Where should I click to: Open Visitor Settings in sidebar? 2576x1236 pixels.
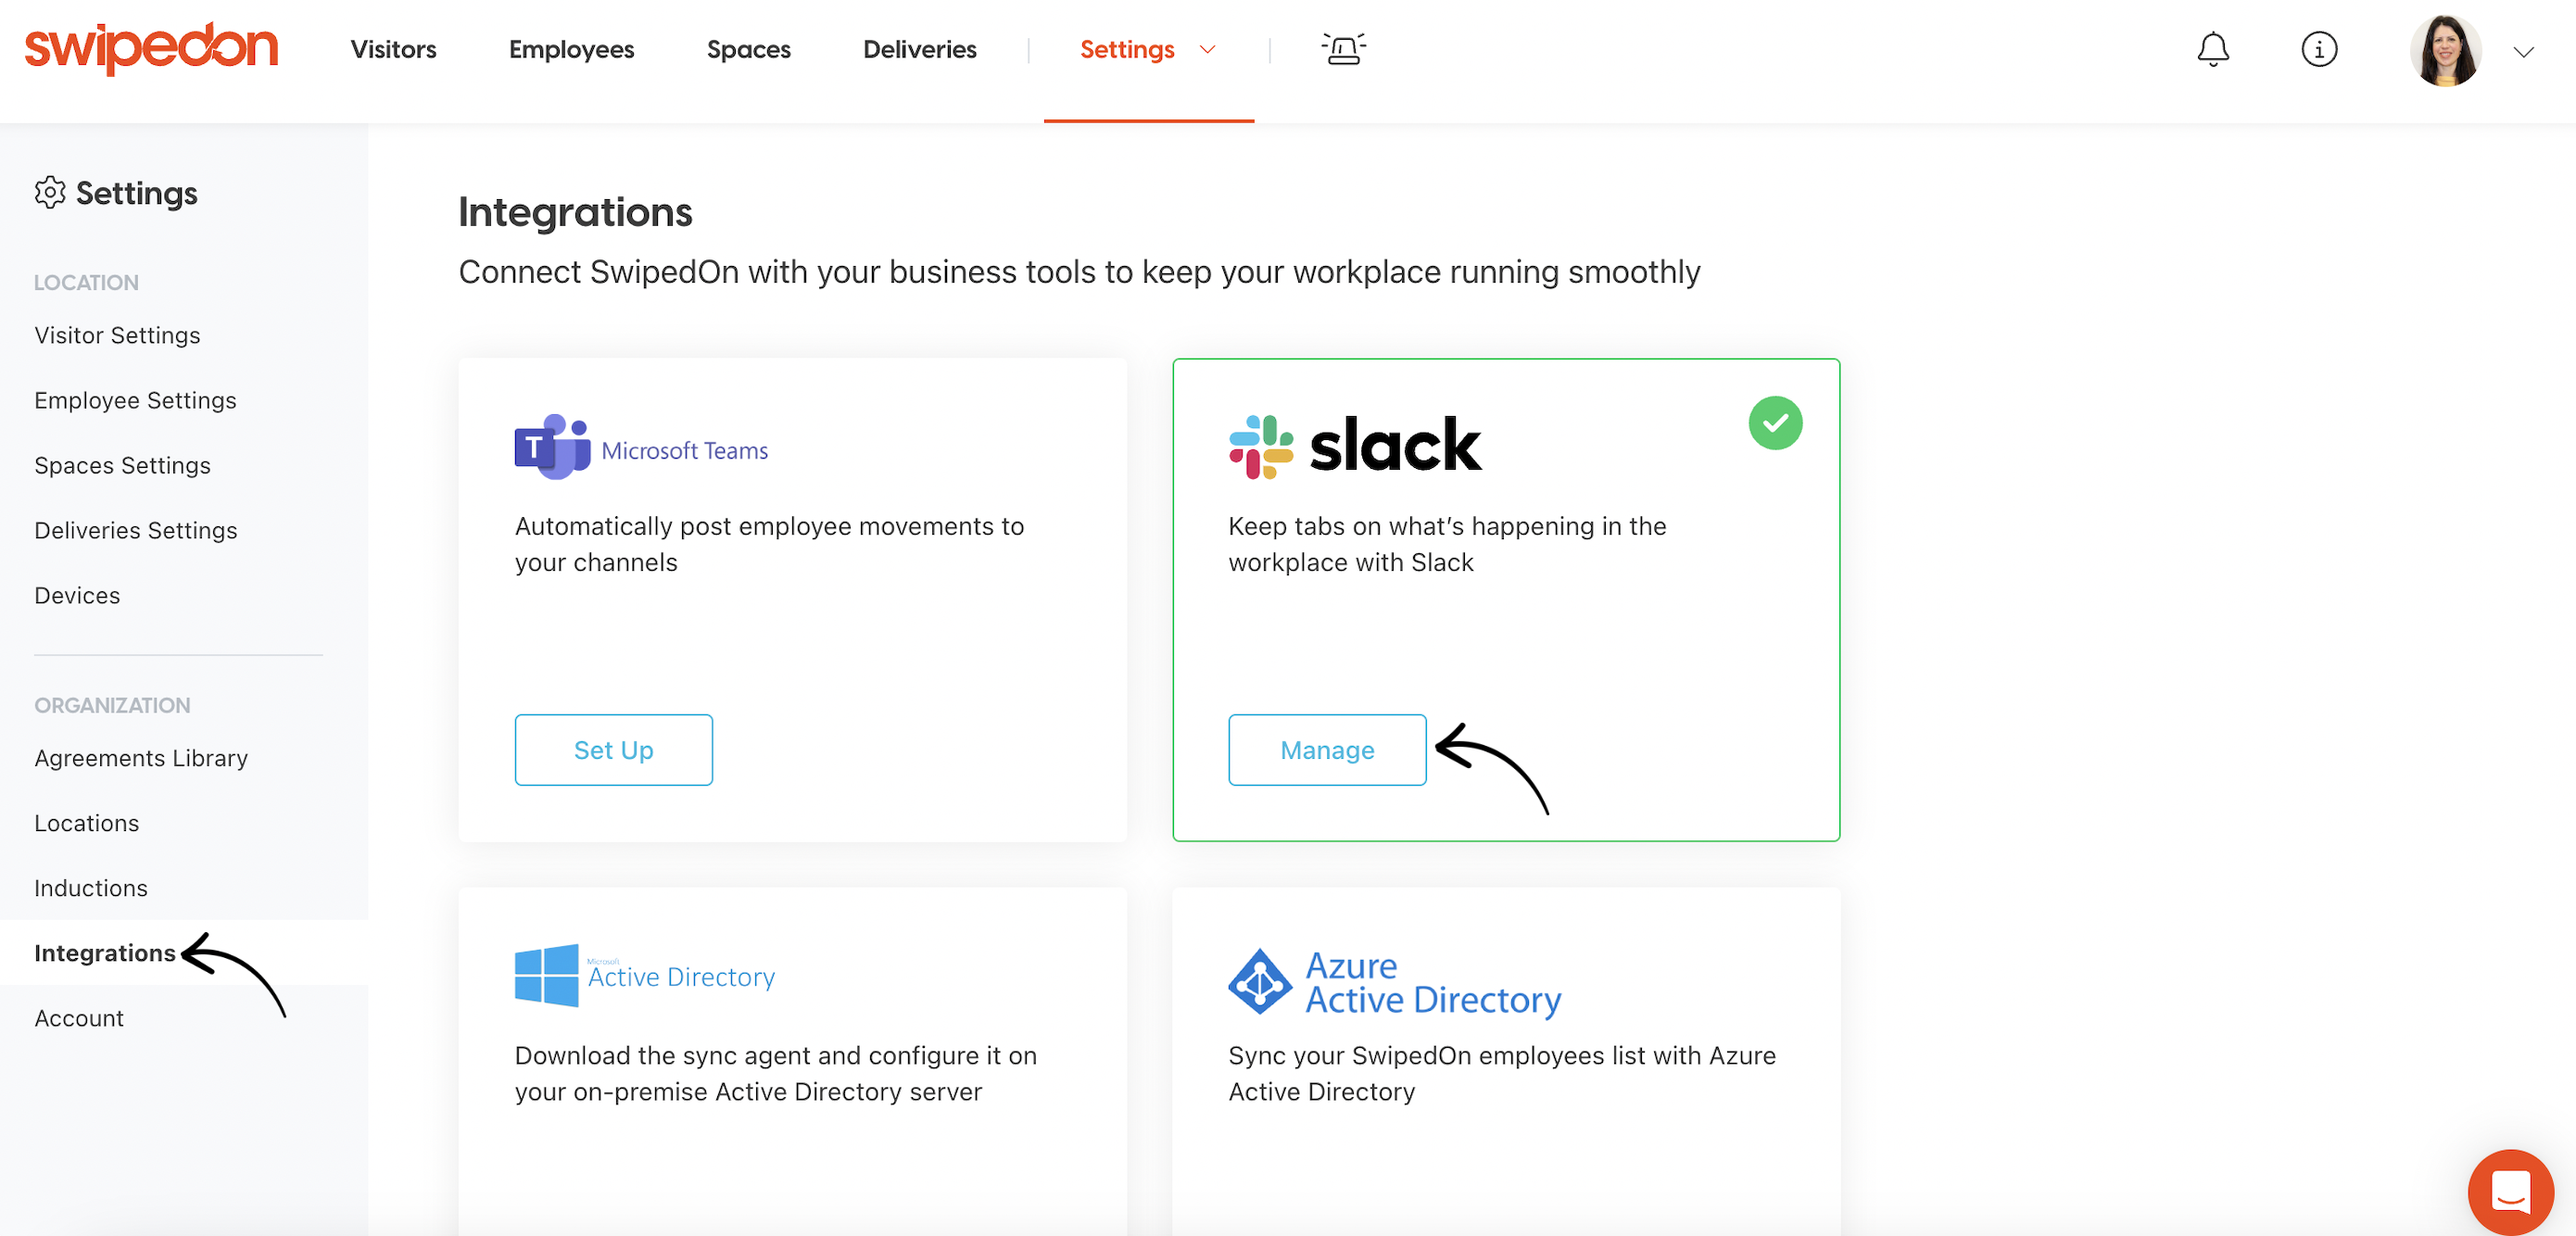coord(117,335)
